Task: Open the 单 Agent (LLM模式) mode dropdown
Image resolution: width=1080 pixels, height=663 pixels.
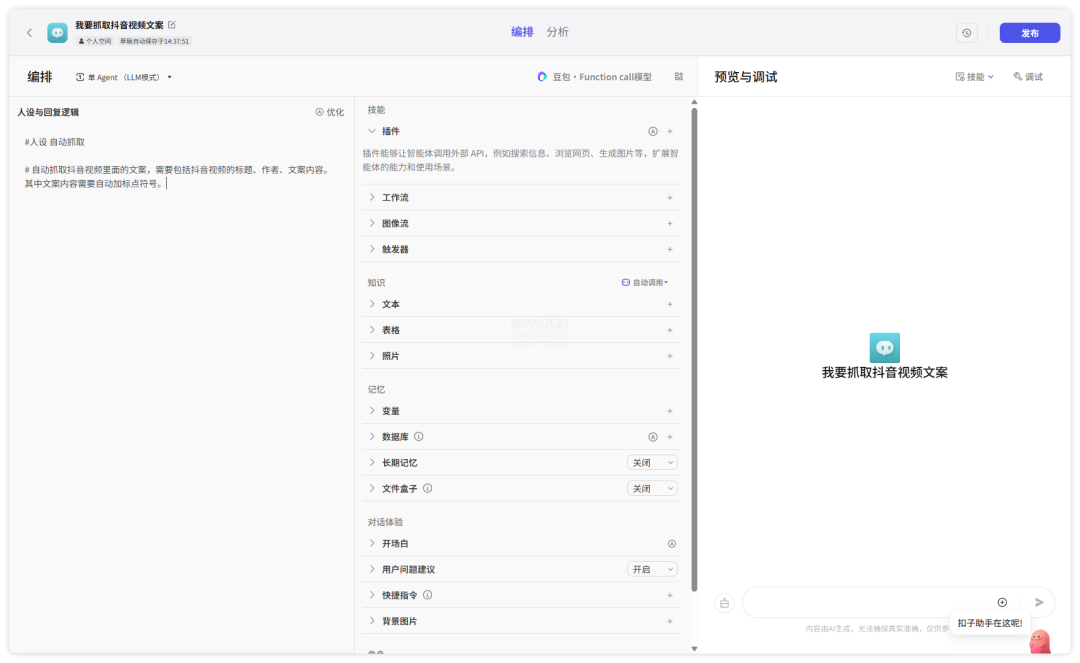Action: coord(124,77)
